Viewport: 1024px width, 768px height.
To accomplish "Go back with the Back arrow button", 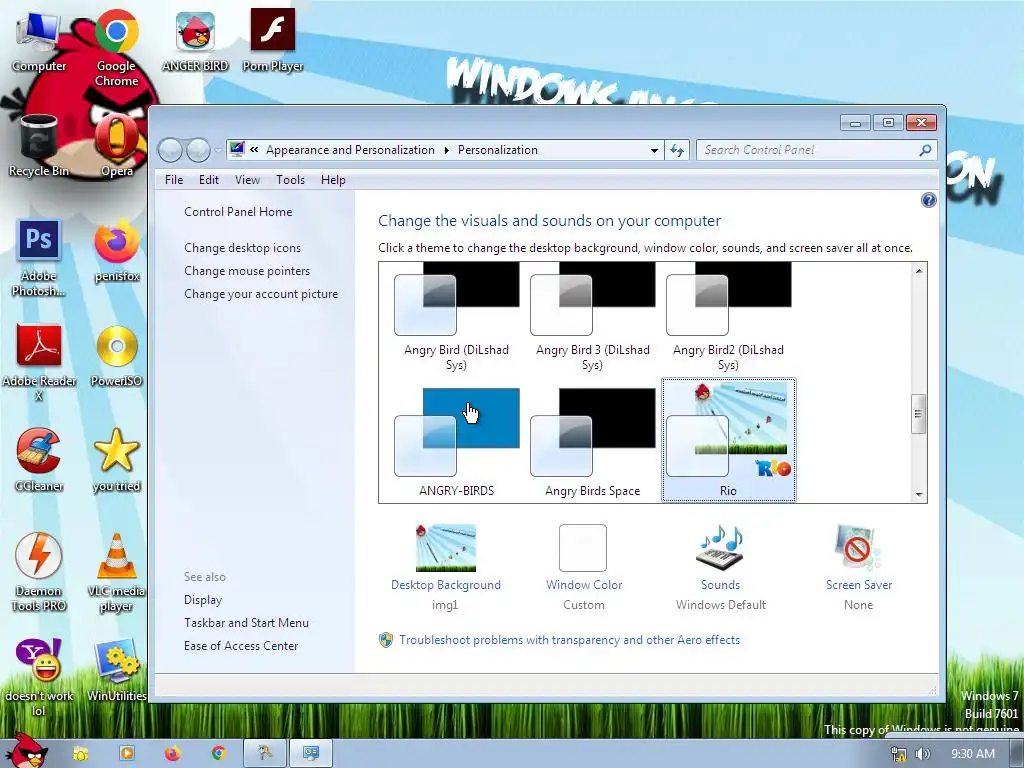I will pyautogui.click(x=170, y=150).
